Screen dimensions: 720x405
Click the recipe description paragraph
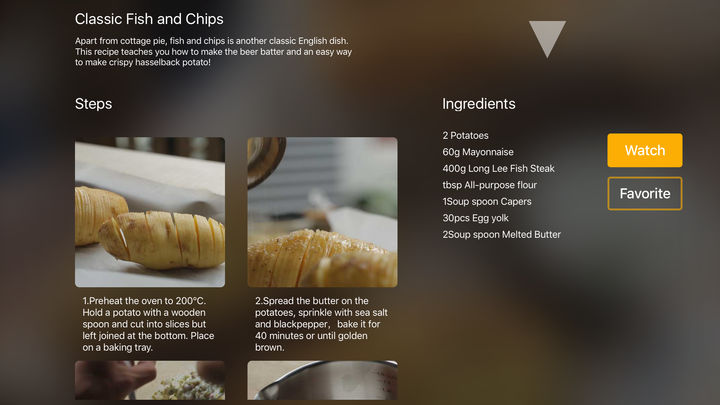point(214,51)
